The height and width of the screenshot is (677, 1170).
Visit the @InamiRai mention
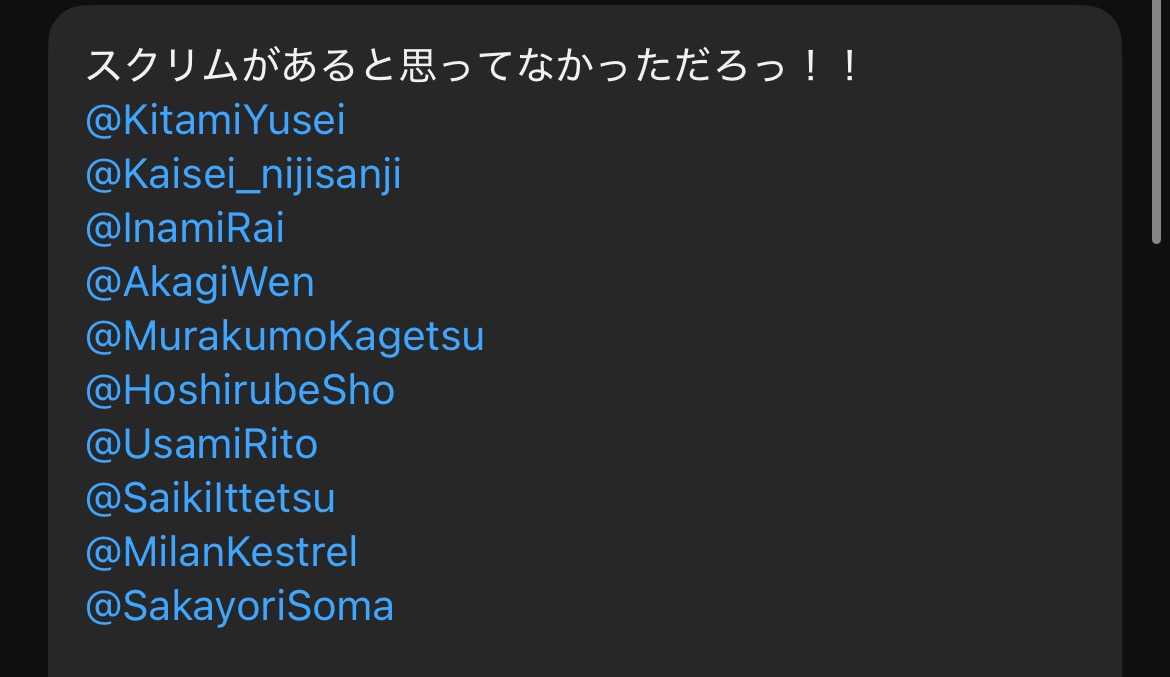185,228
